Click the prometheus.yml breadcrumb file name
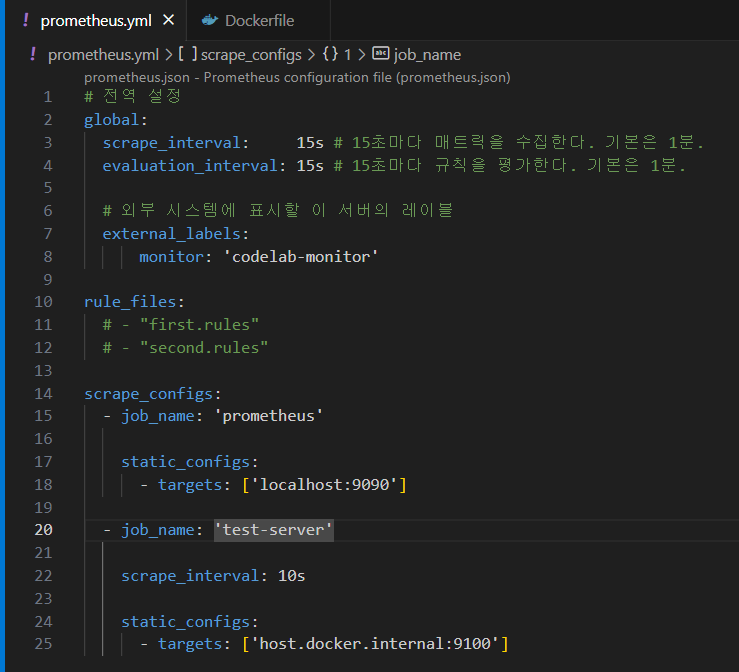The height and width of the screenshot is (672, 739). click(103, 54)
